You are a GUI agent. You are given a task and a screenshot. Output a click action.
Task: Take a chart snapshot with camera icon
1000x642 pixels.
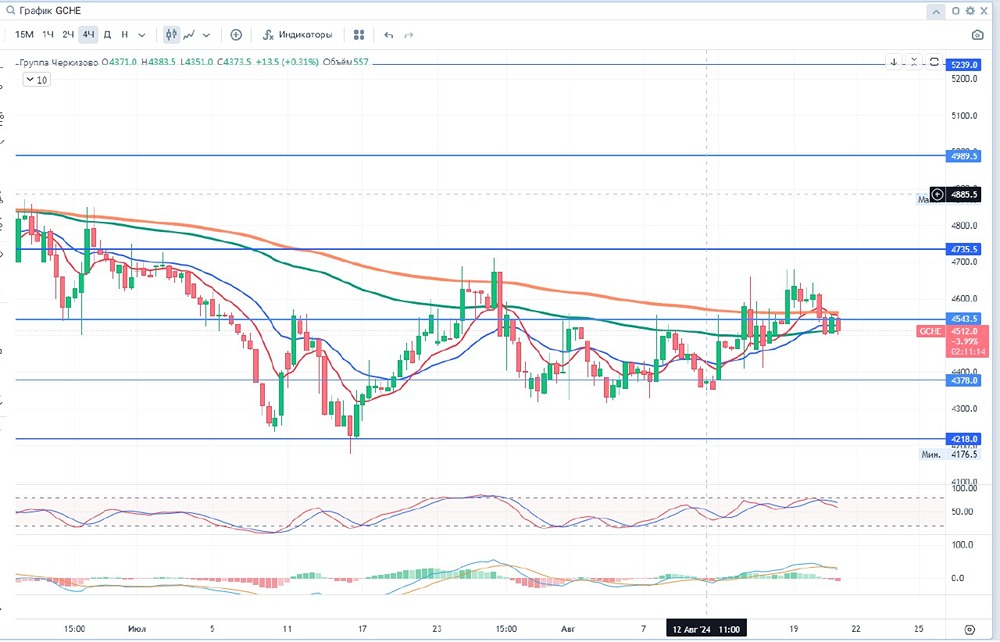coord(977,35)
